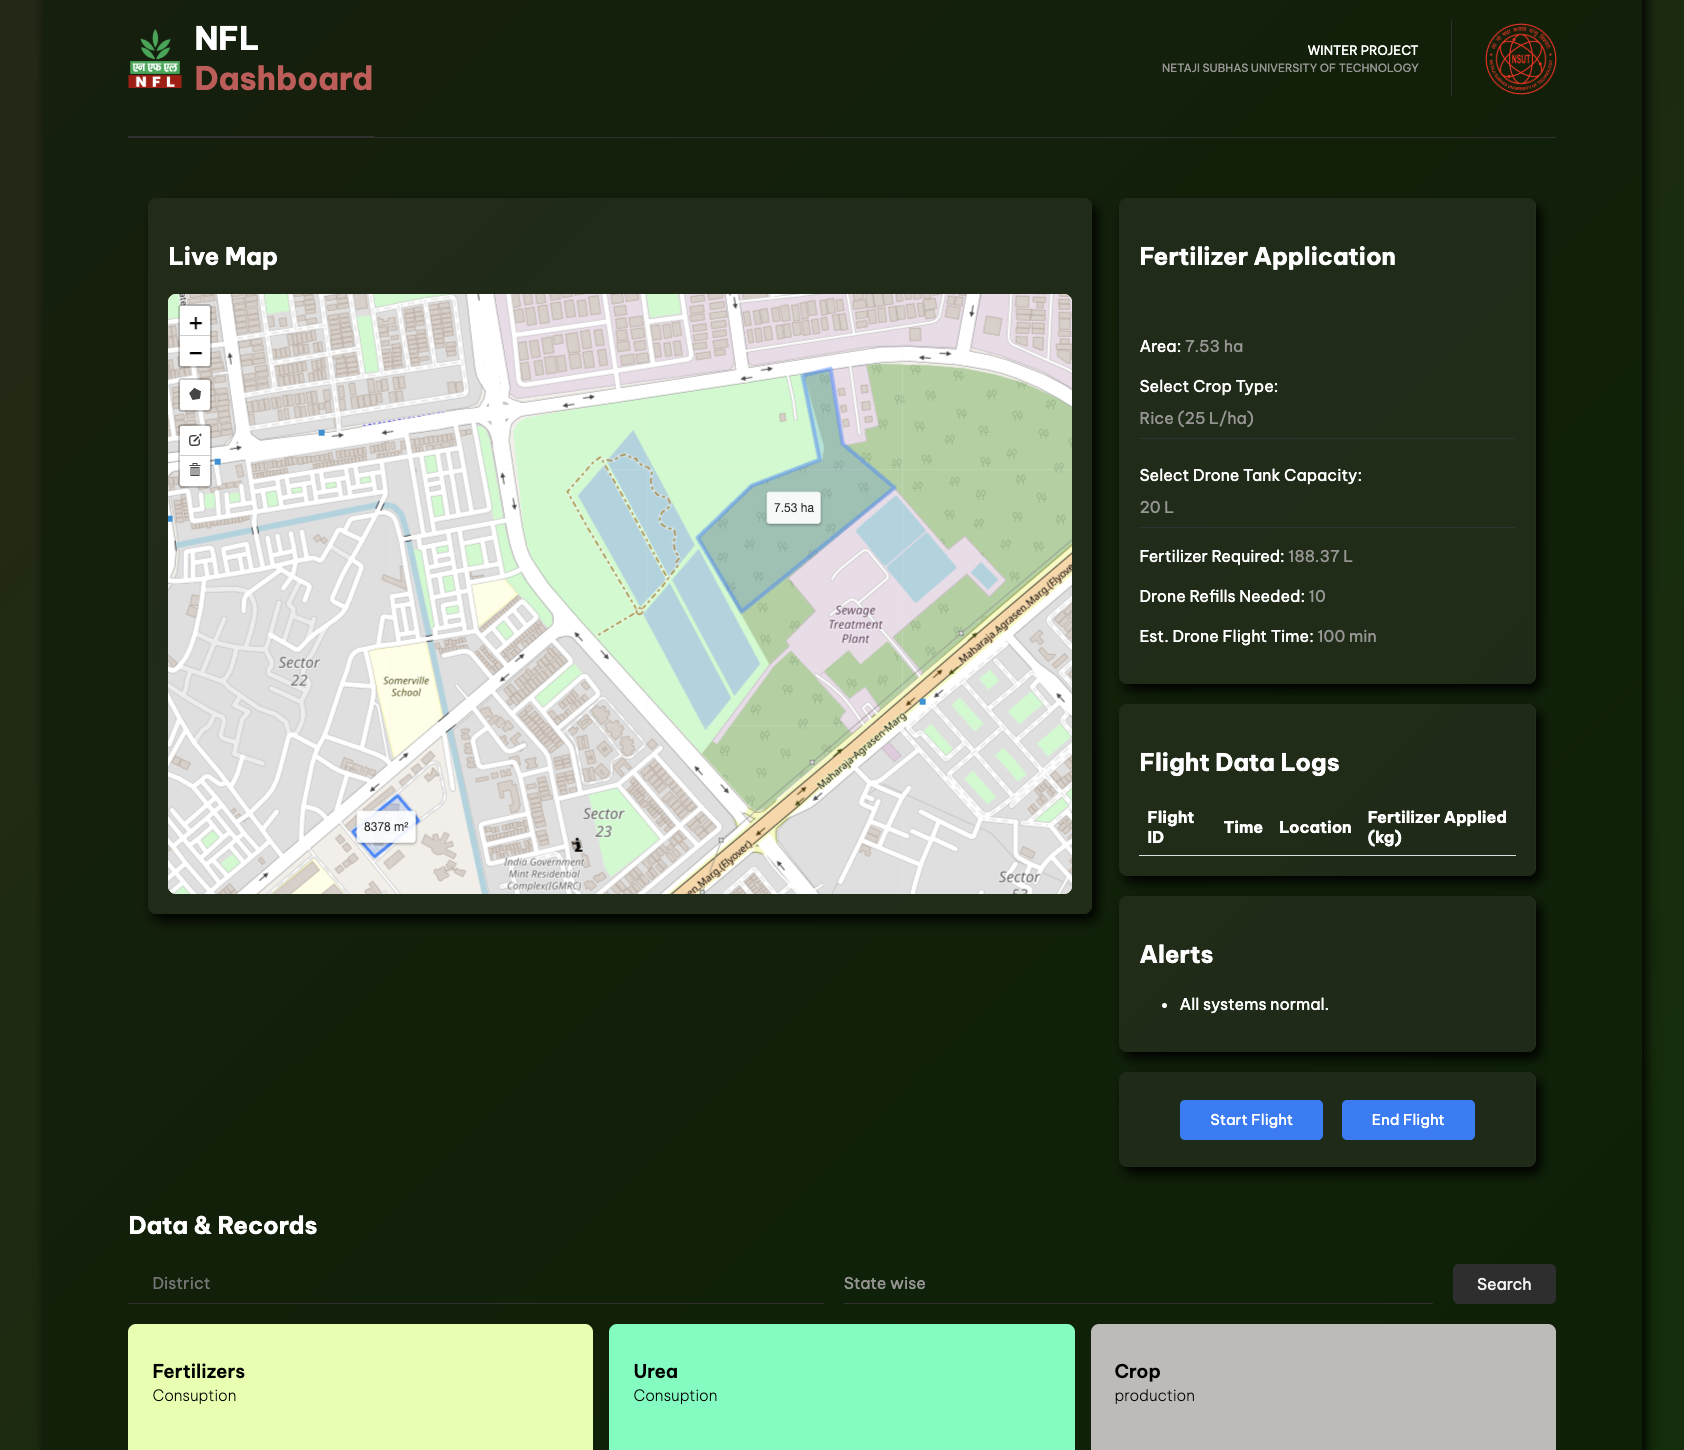Viewport: 1684px width, 1450px height.
Task: Click the NFL leaf logo in header
Action: [x=155, y=58]
